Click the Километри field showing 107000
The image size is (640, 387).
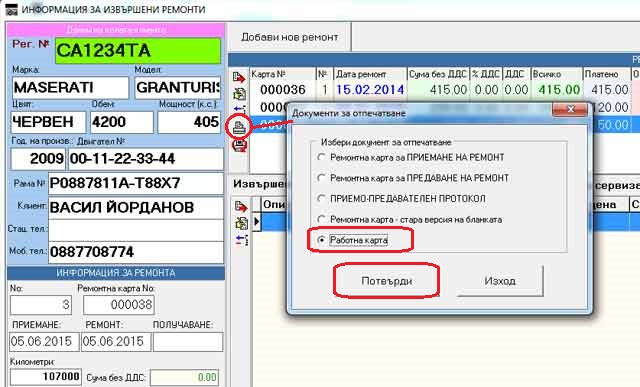point(45,377)
